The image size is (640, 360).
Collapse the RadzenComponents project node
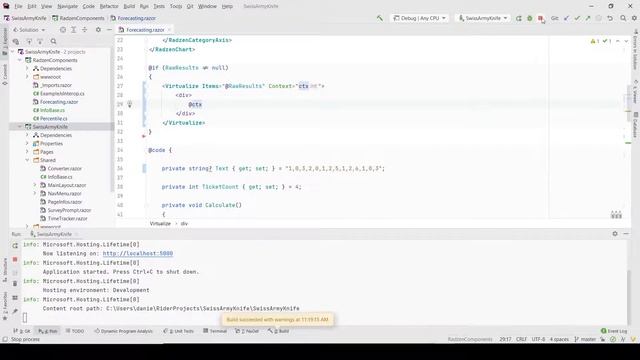click(20, 60)
